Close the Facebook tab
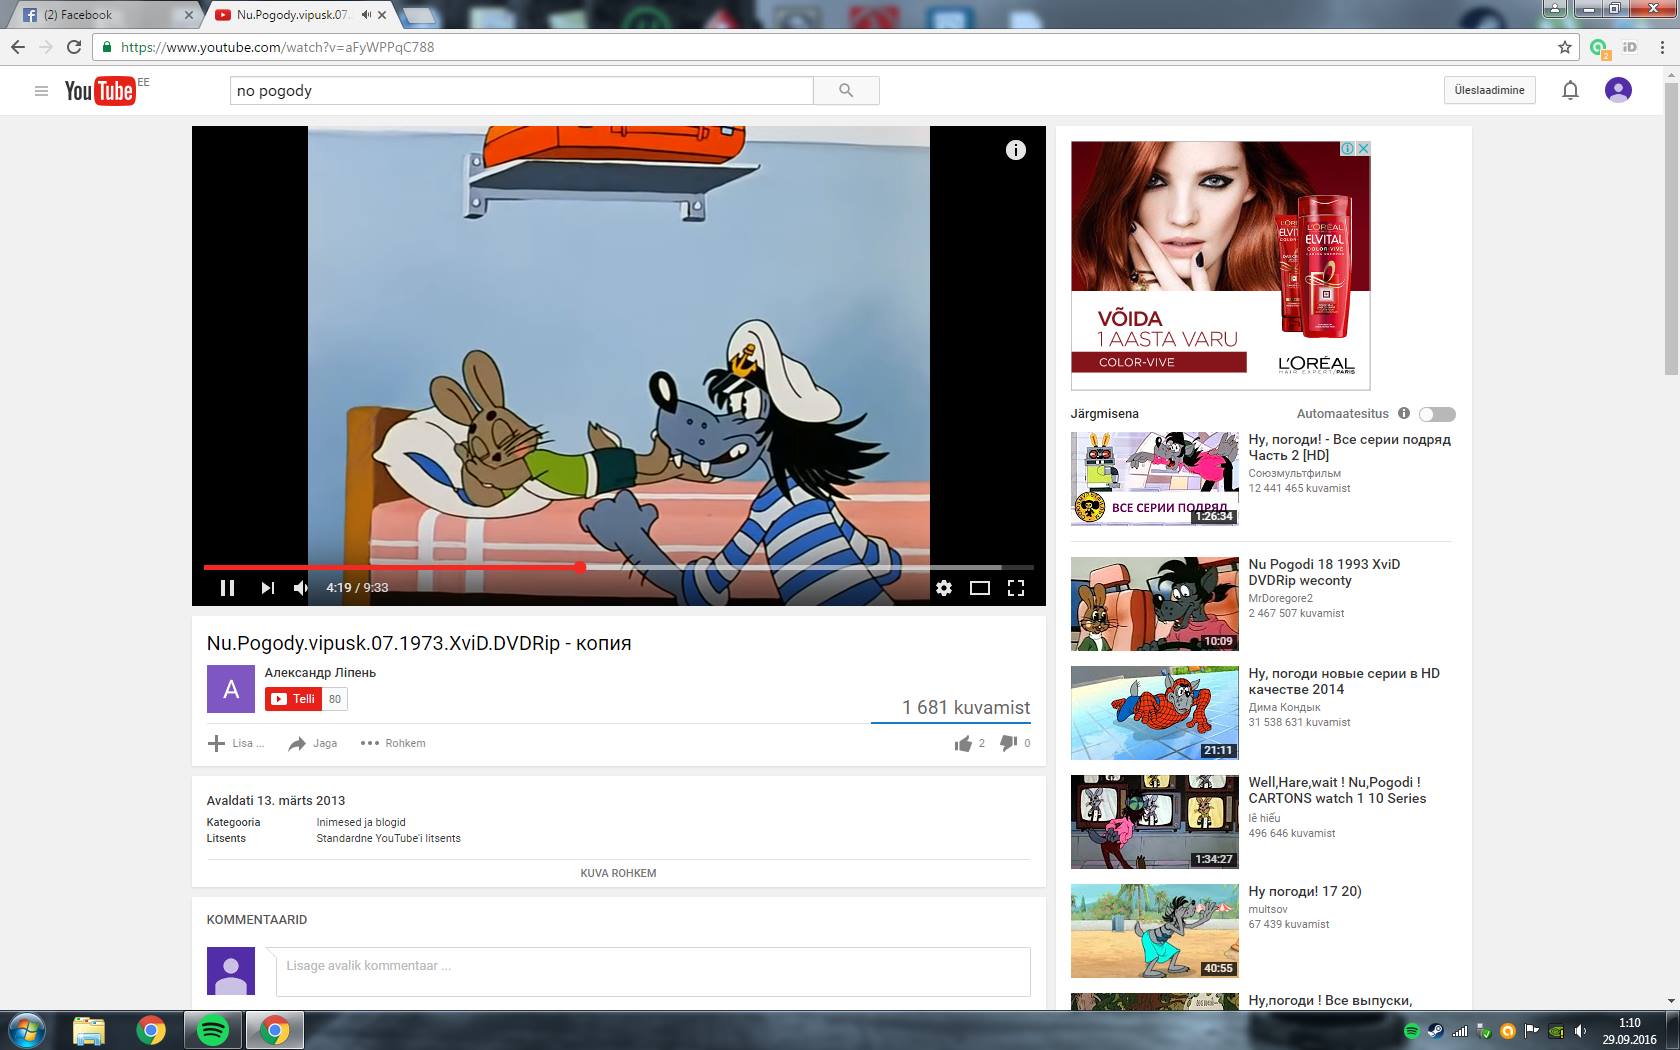This screenshot has width=1680, height=1050. click(189, 15)
